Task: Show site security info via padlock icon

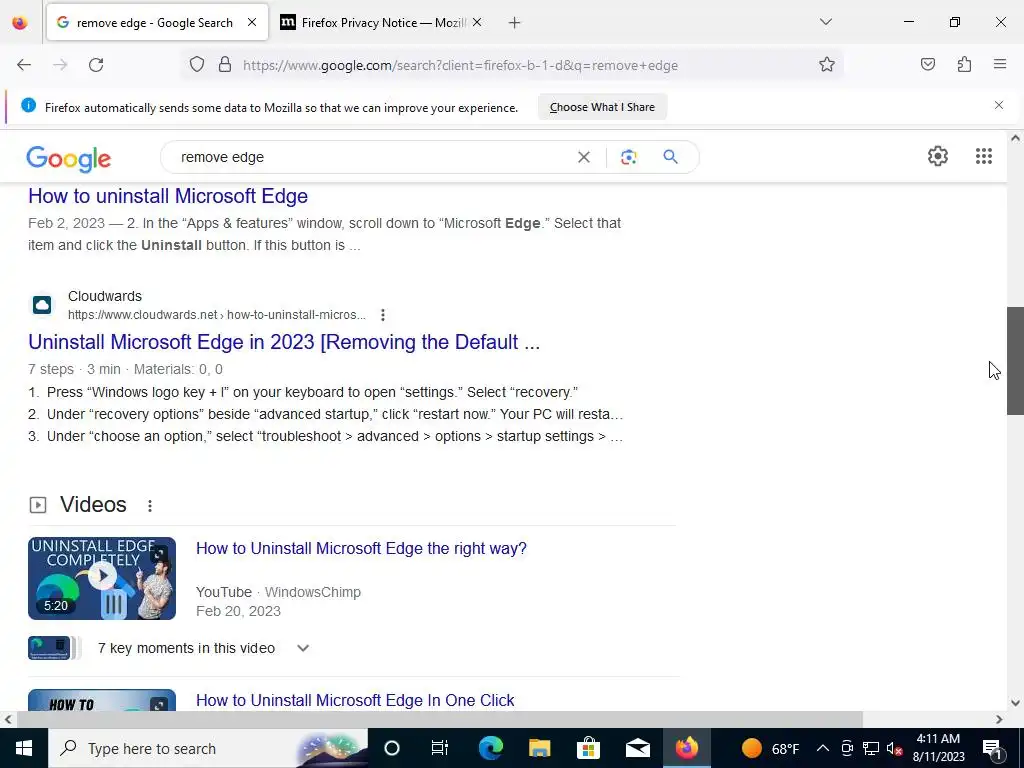Action: pos(225,65)
